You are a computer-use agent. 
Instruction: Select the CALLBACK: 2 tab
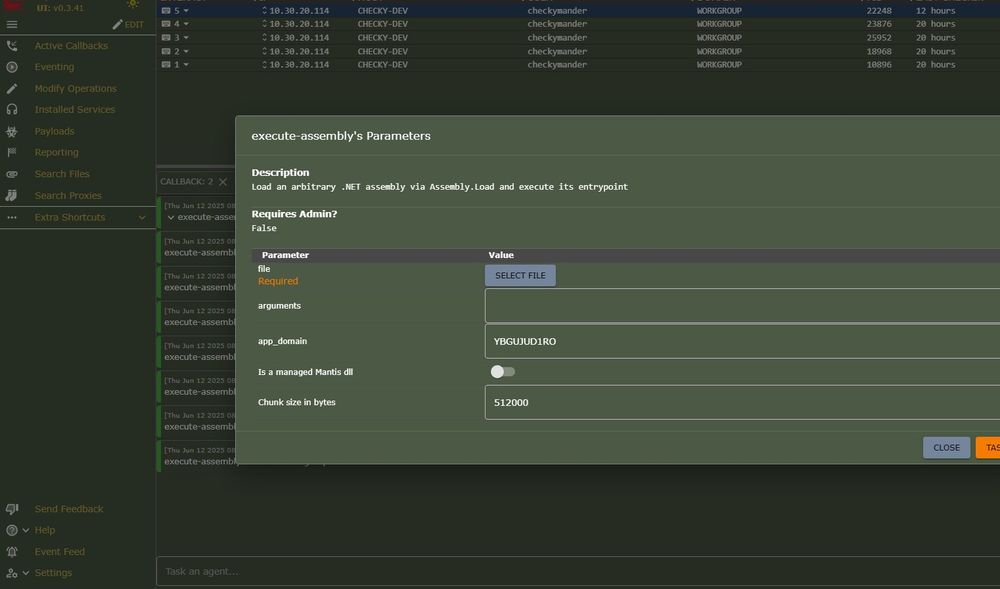coord(186,182)
